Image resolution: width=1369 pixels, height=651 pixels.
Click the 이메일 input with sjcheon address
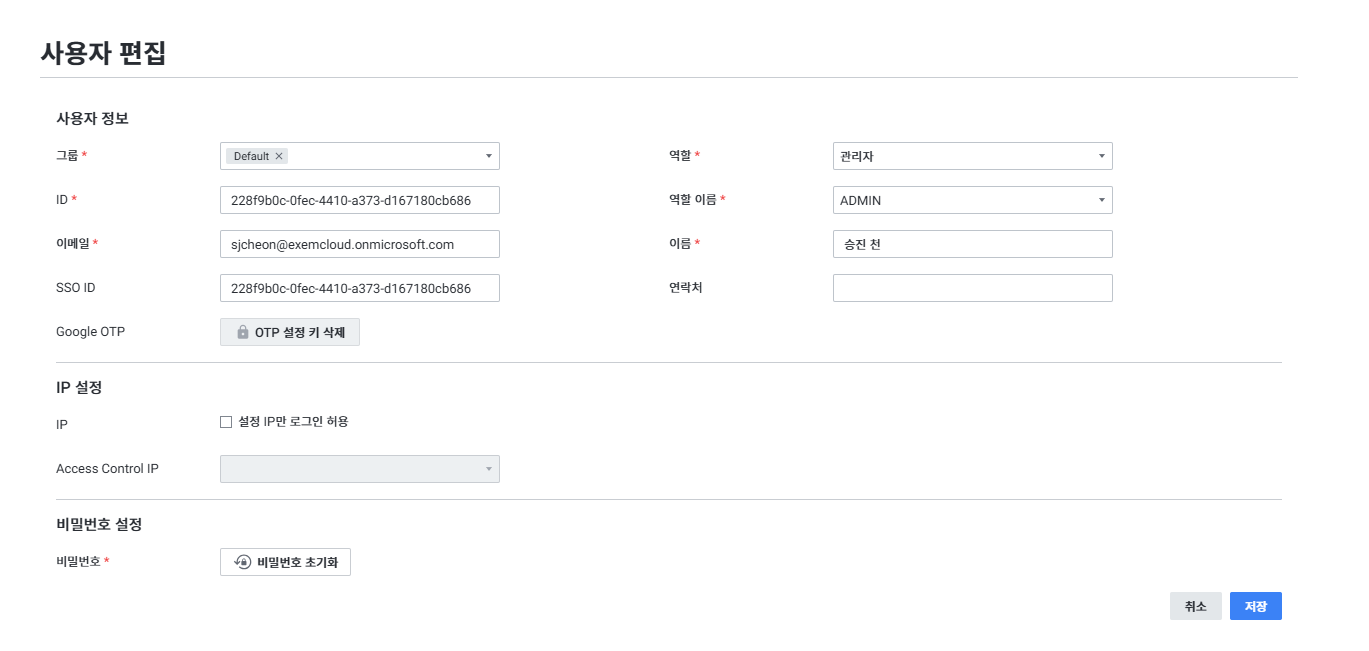tap(359, 244)
